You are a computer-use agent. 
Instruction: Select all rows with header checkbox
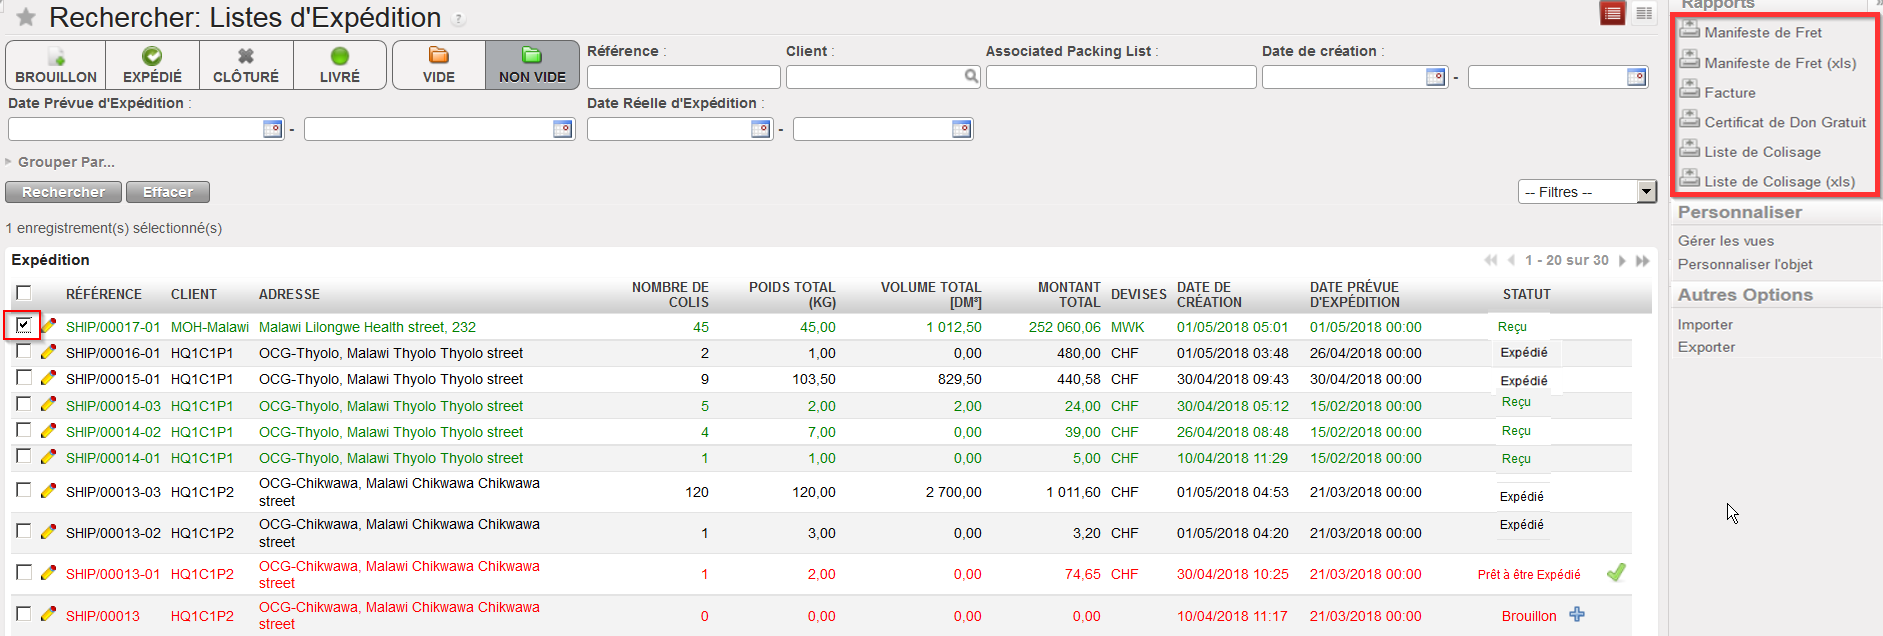click(x=24, y=293)
